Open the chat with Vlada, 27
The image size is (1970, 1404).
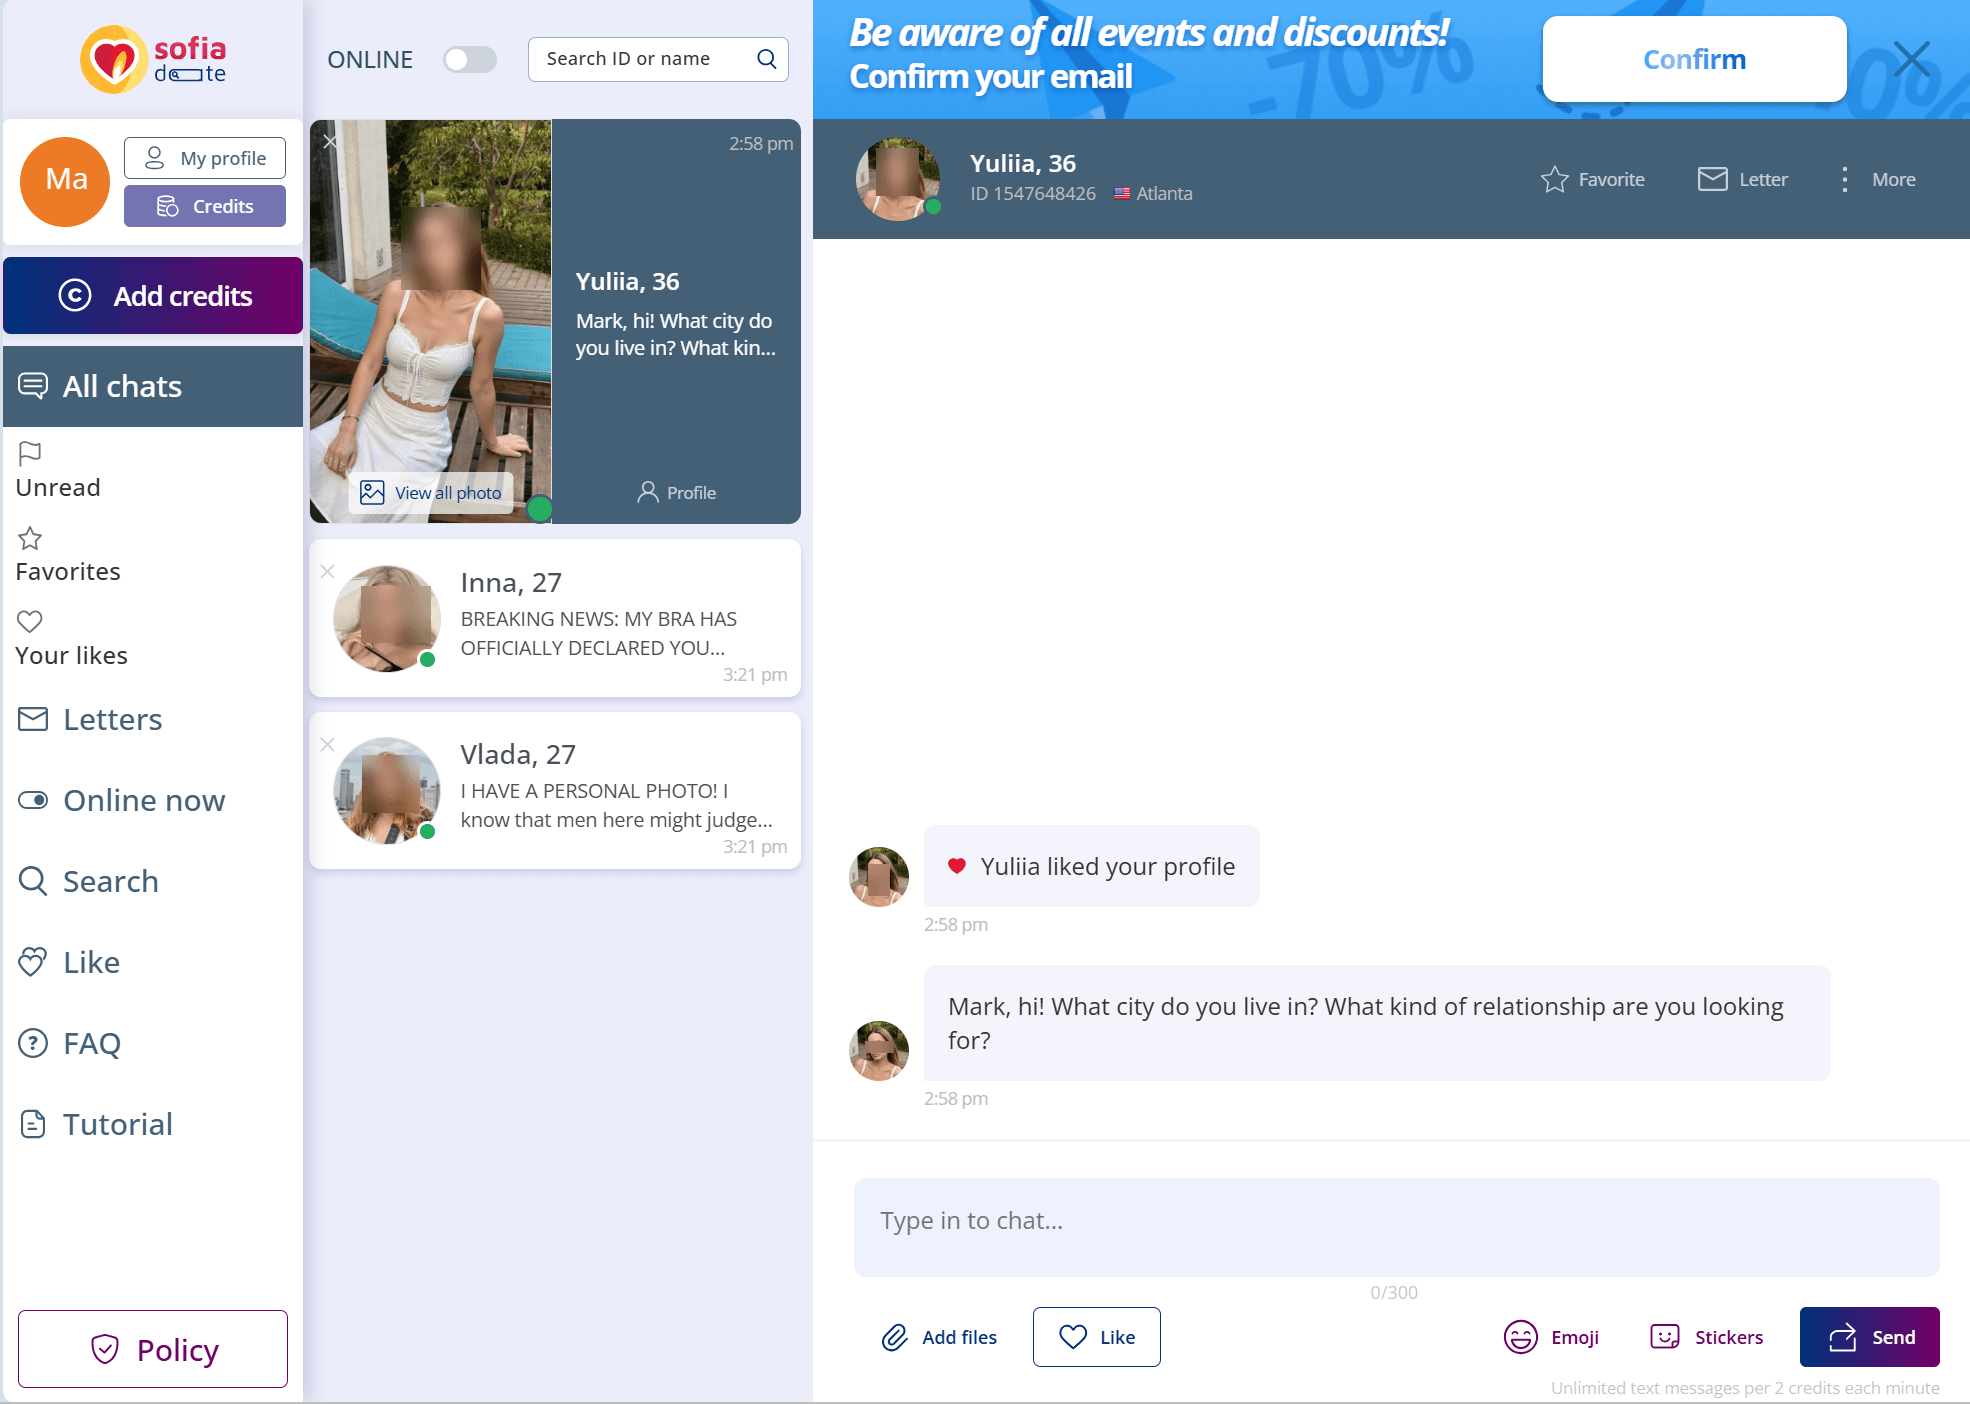pos(555,790)
